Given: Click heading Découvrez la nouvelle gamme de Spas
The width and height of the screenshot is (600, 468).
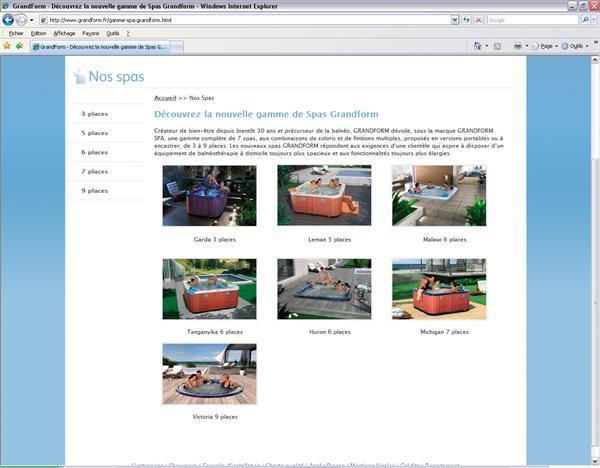Looking at the screenshot, I should pyautogui.click(x=266, y=114).
